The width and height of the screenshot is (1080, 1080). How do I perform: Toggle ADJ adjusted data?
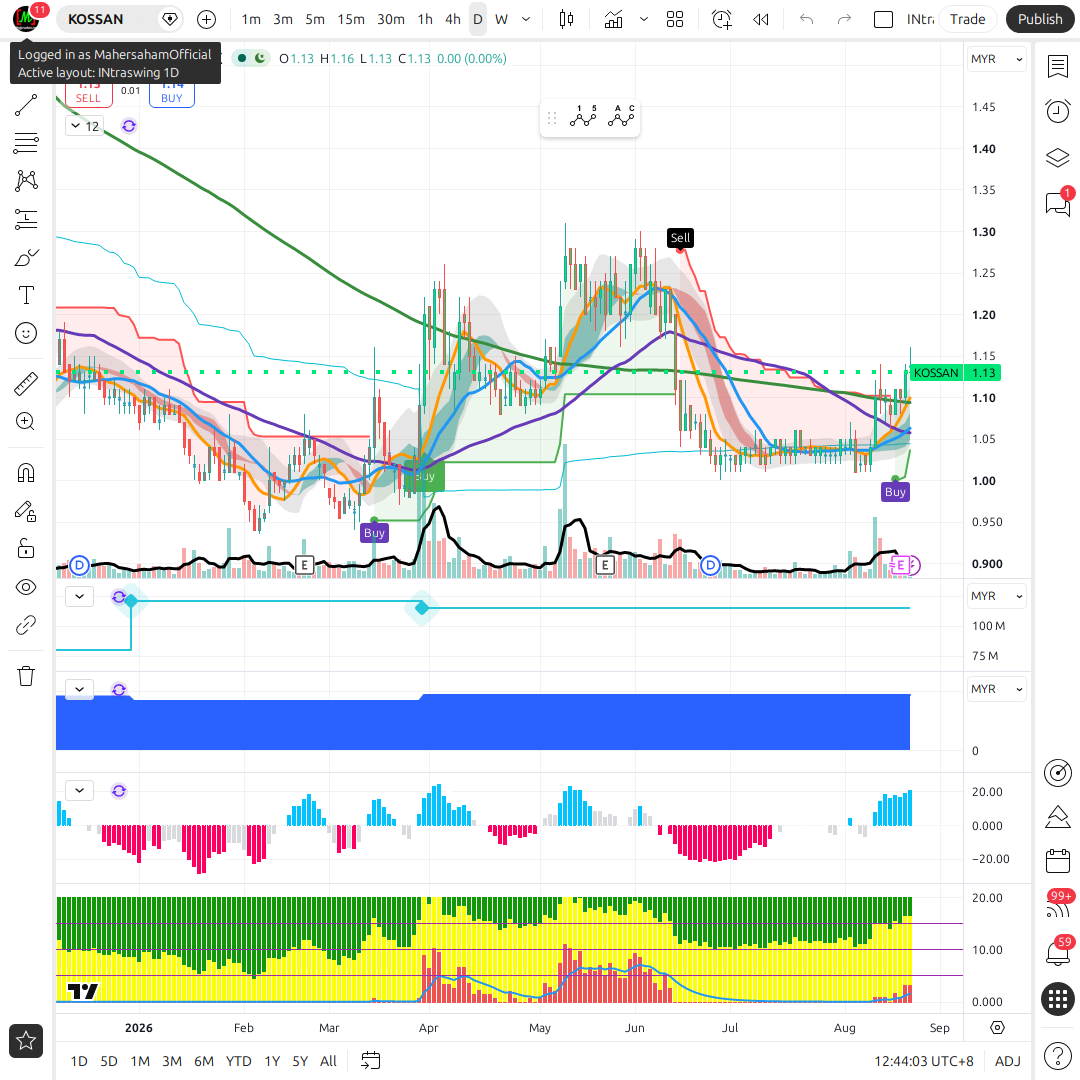(1008, 1061)
